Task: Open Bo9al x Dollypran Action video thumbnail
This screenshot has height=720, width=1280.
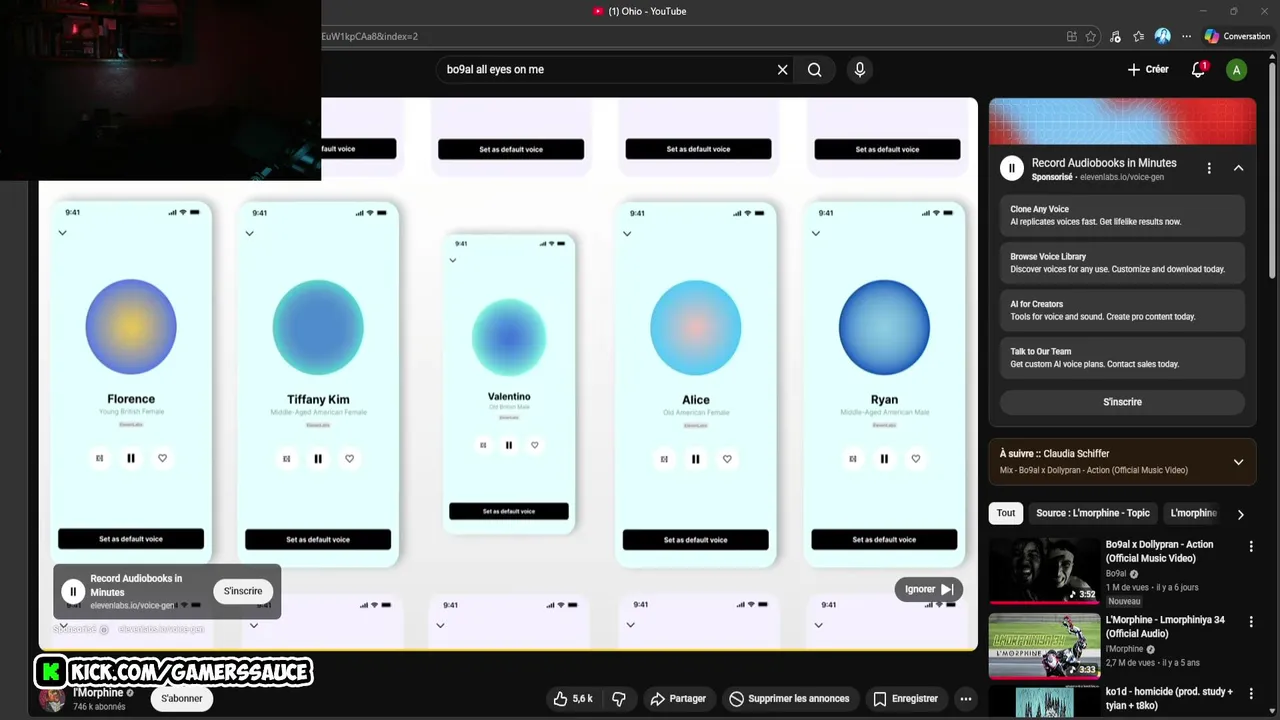Action: pos(1044,571)
